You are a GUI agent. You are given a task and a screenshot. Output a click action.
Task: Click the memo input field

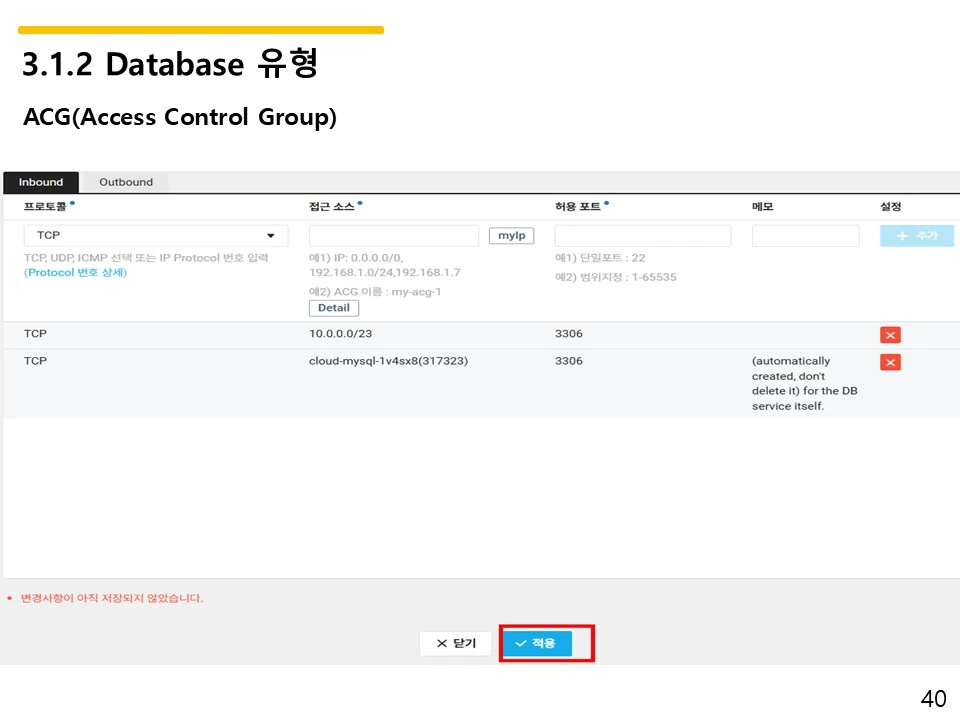[x=806, y=236]
